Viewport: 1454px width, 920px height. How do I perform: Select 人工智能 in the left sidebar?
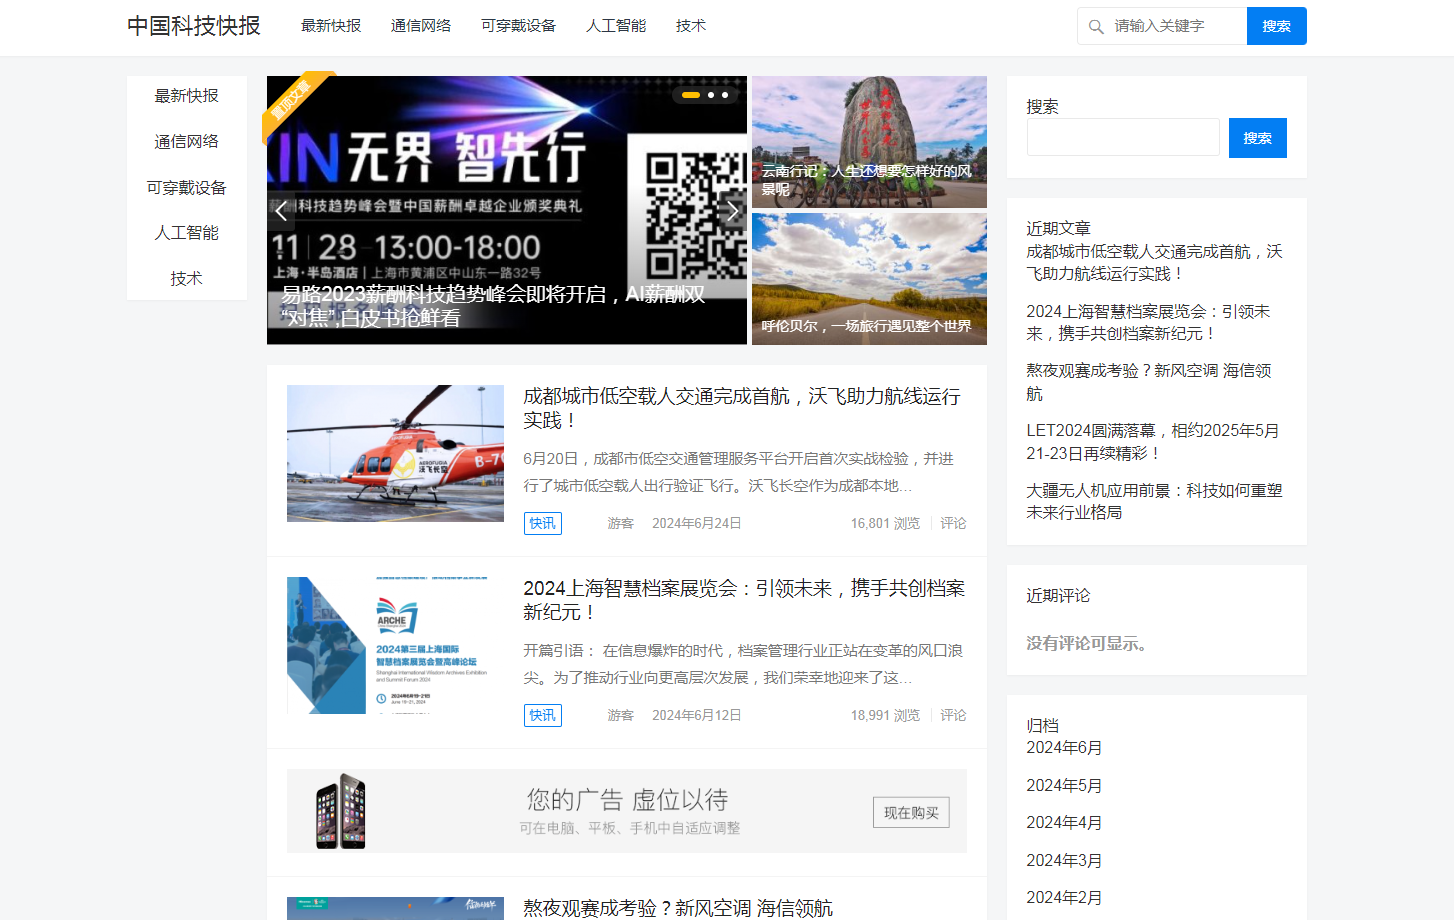click(187, 233)
